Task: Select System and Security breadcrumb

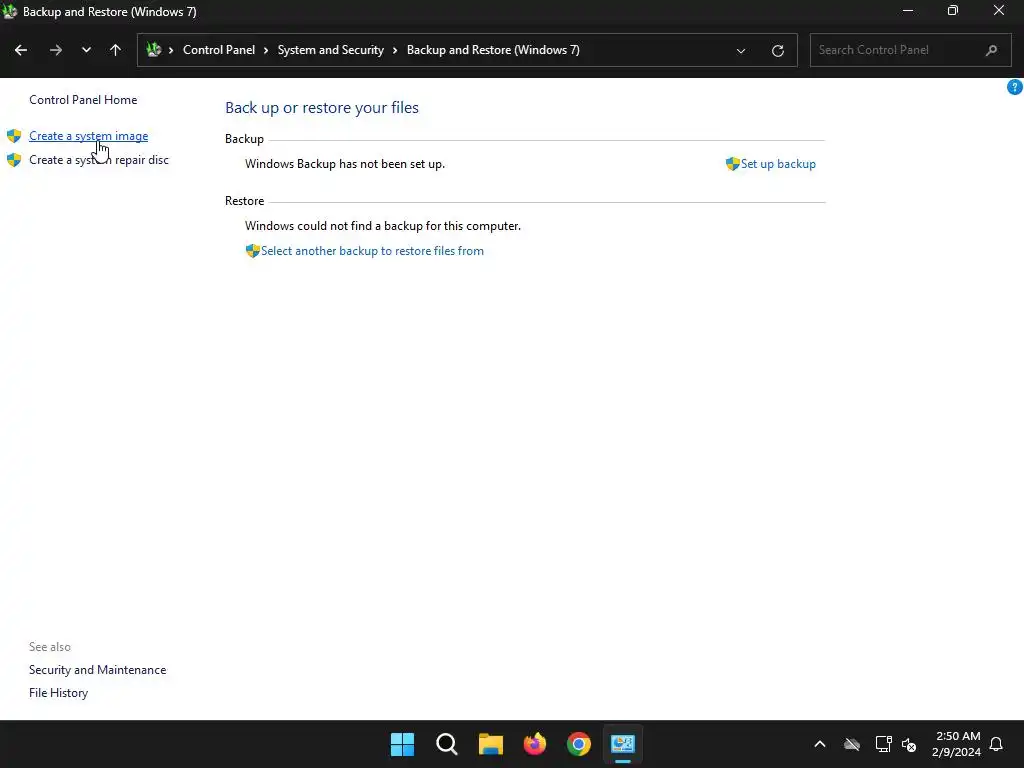Action: pyautogui.click(x=330, y=50)
